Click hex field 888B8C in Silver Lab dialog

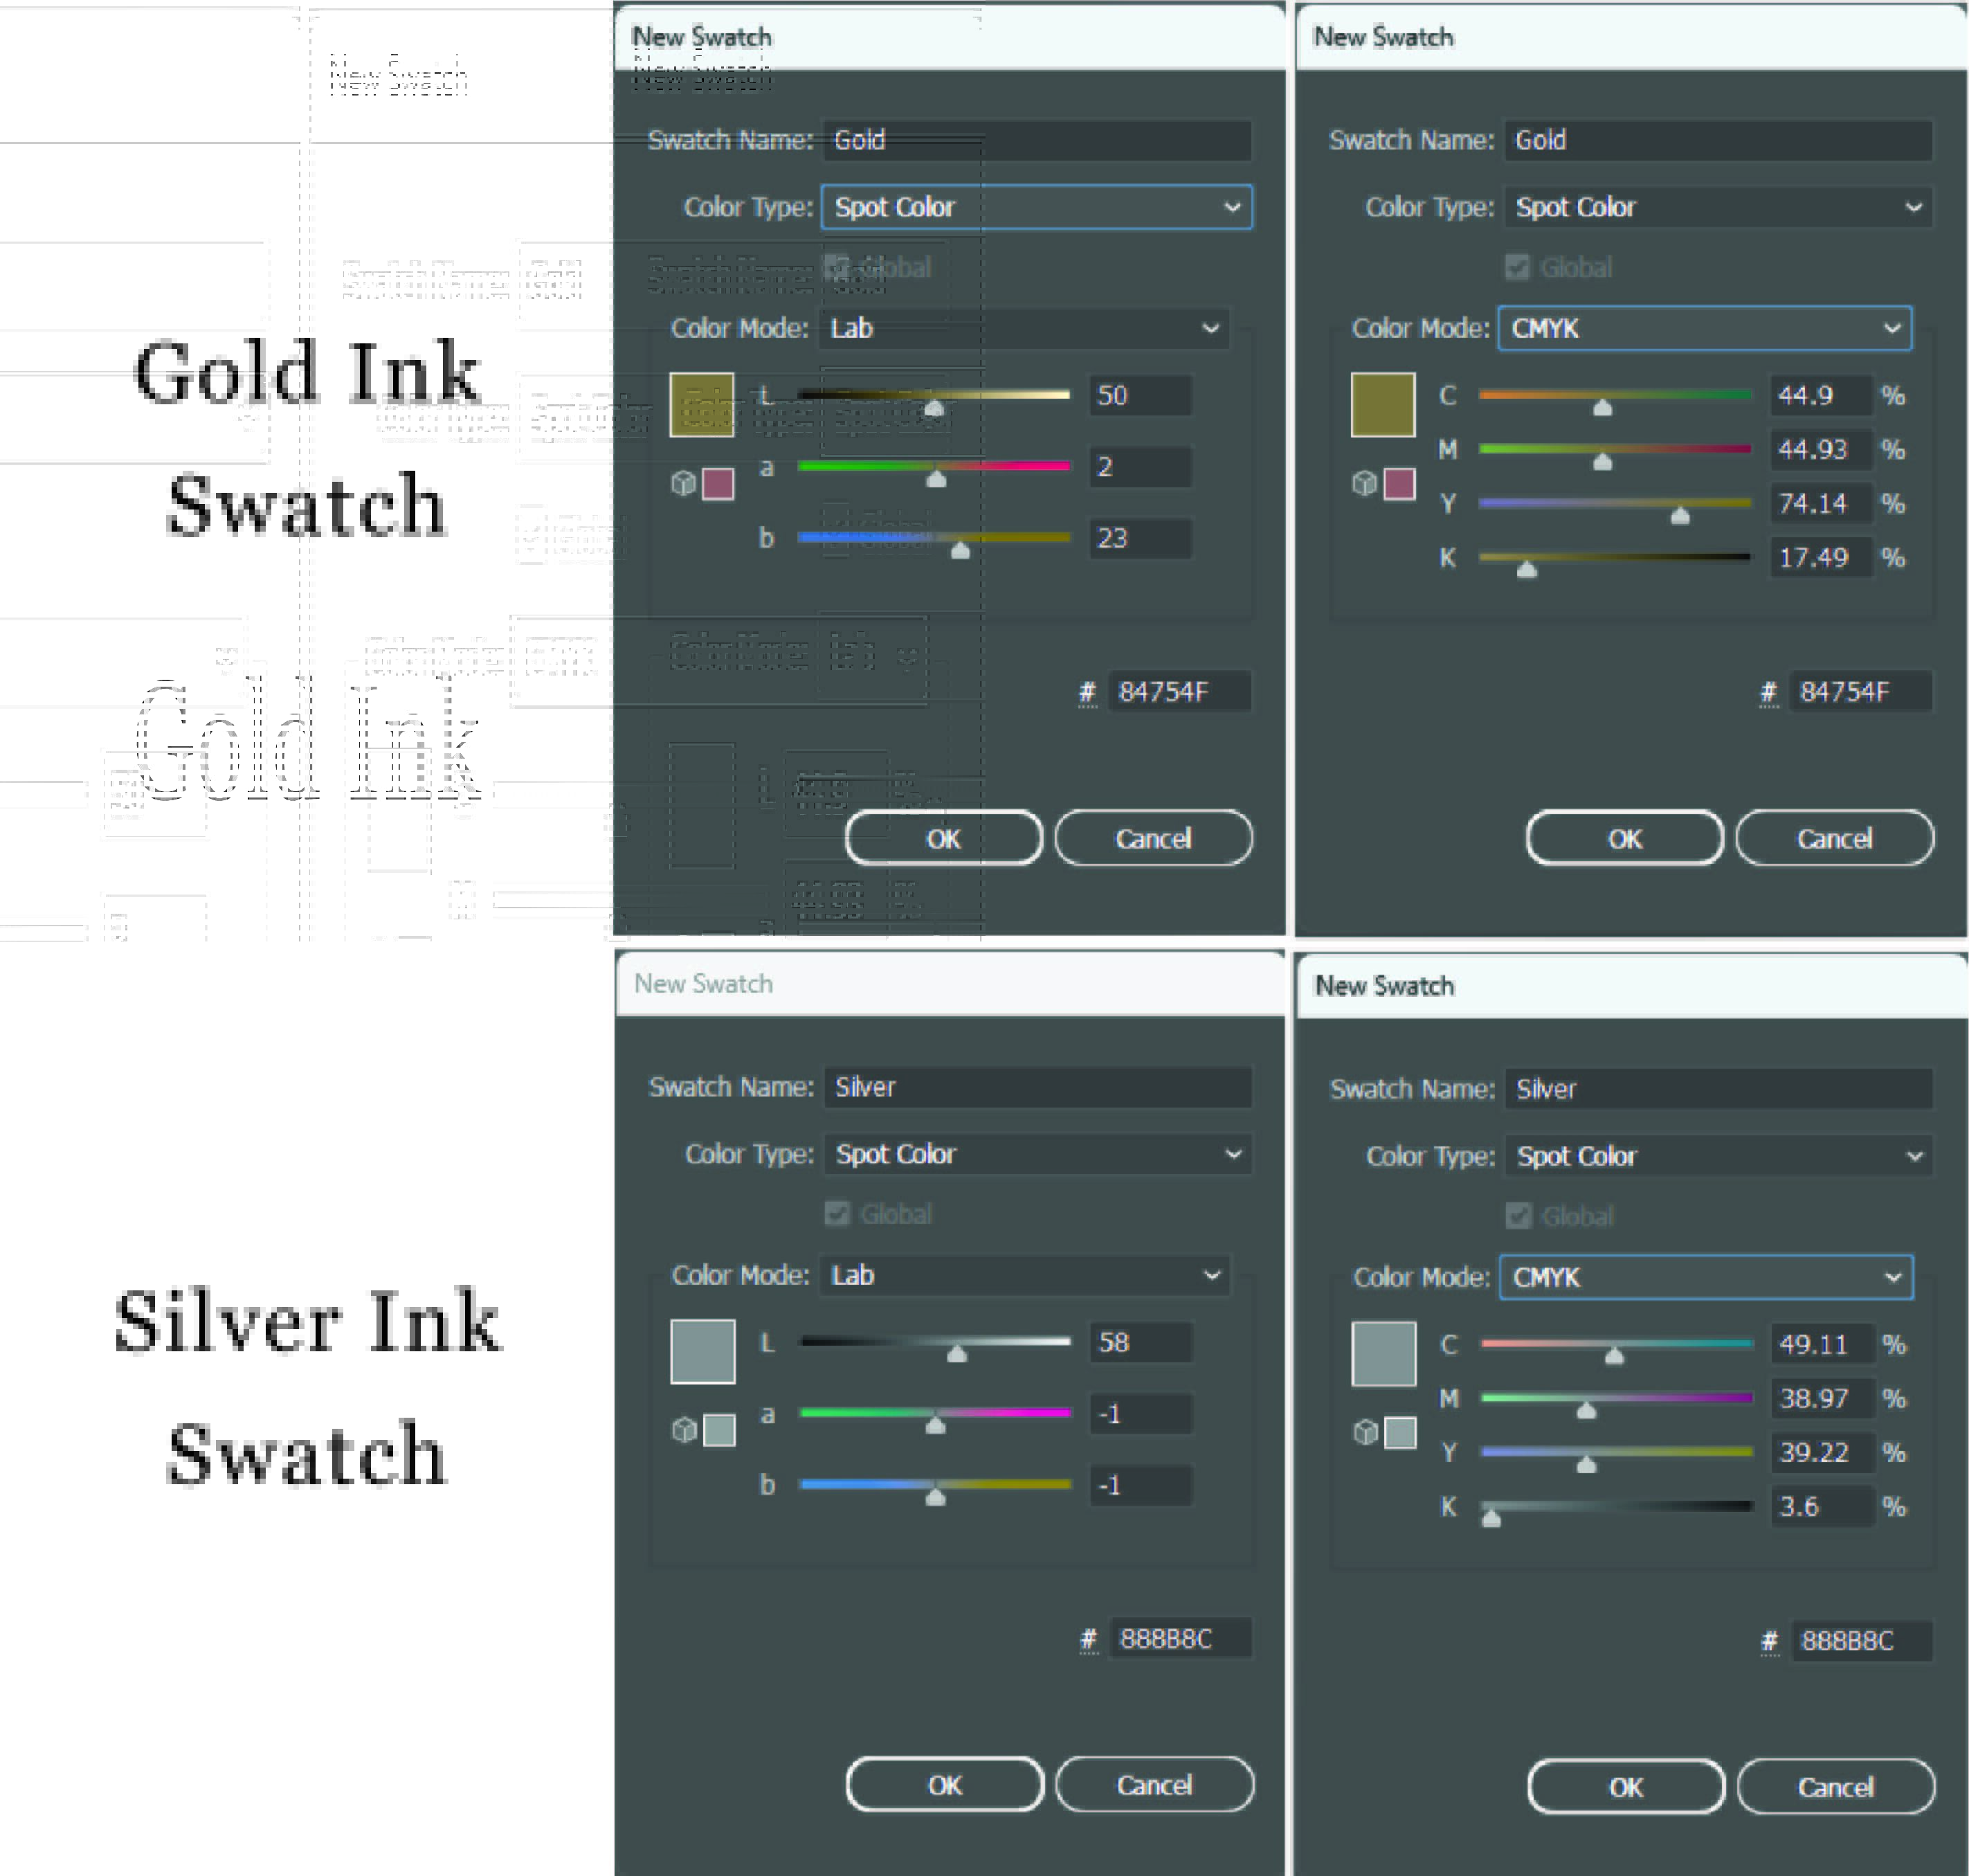click(1181, 1638)
